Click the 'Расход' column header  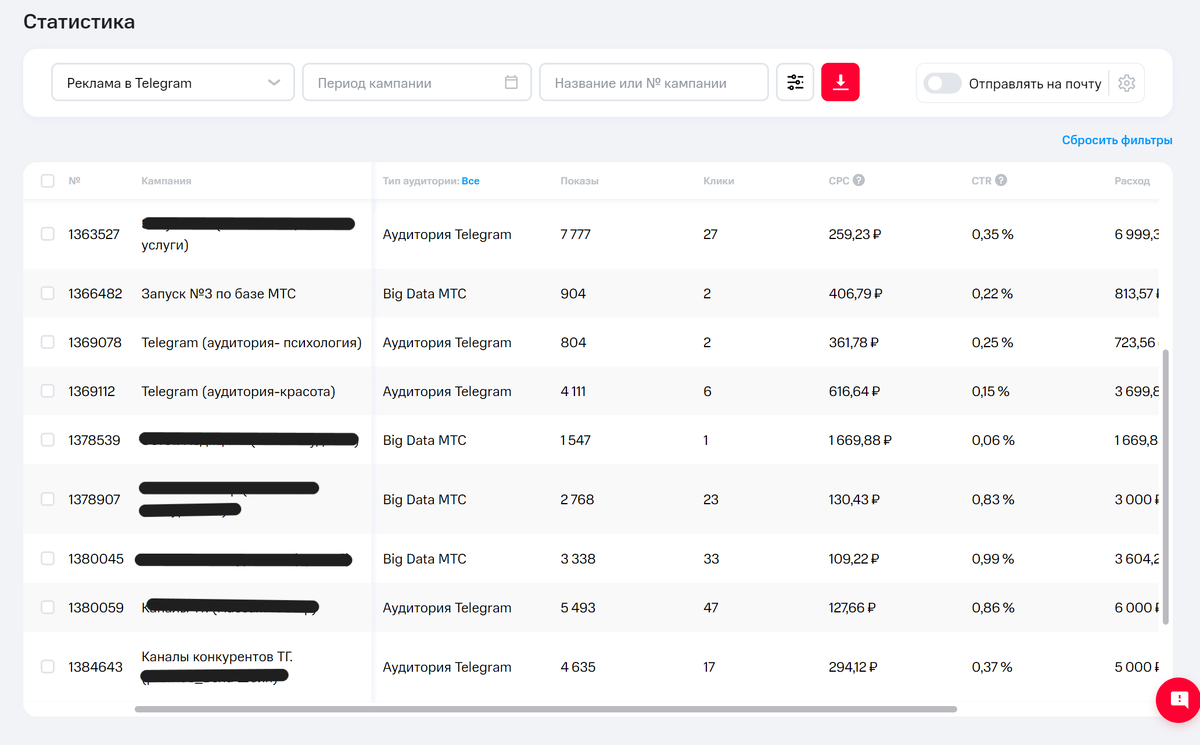(x=1132, y=181)
